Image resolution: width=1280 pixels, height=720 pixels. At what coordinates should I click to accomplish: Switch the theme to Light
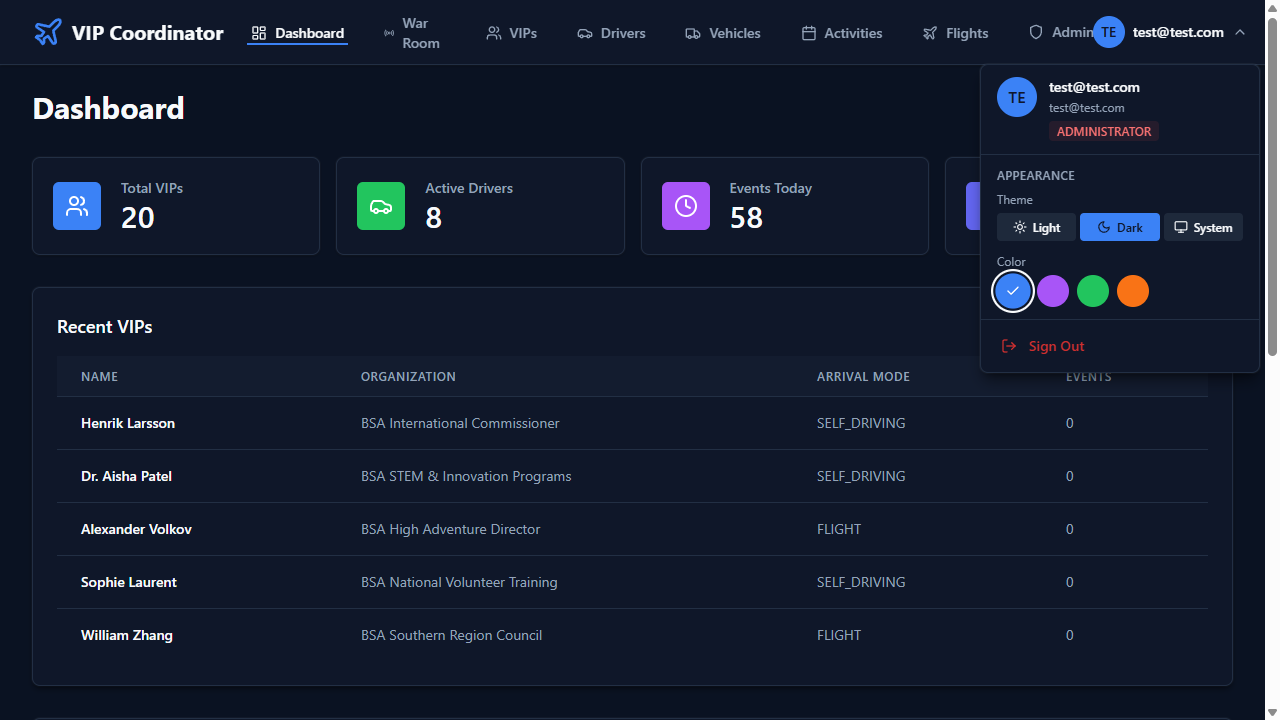point(1036,228)
